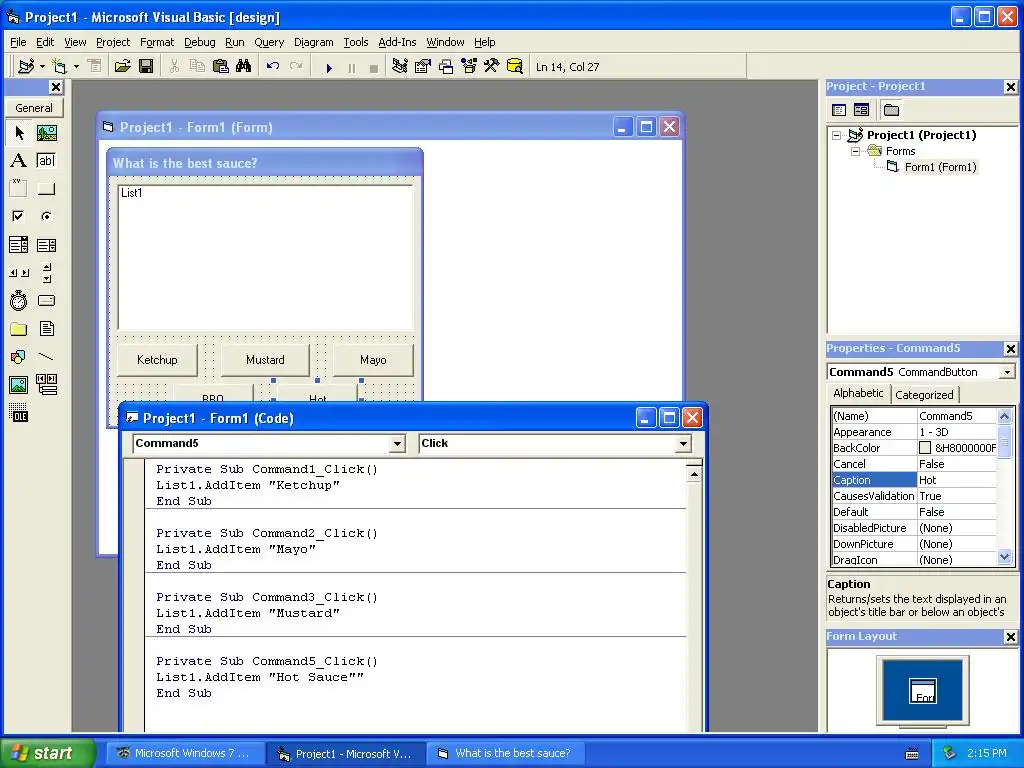The image size is (1024, 768).
Task: Select the Shape control tool
Action: (x=19, y=357)
